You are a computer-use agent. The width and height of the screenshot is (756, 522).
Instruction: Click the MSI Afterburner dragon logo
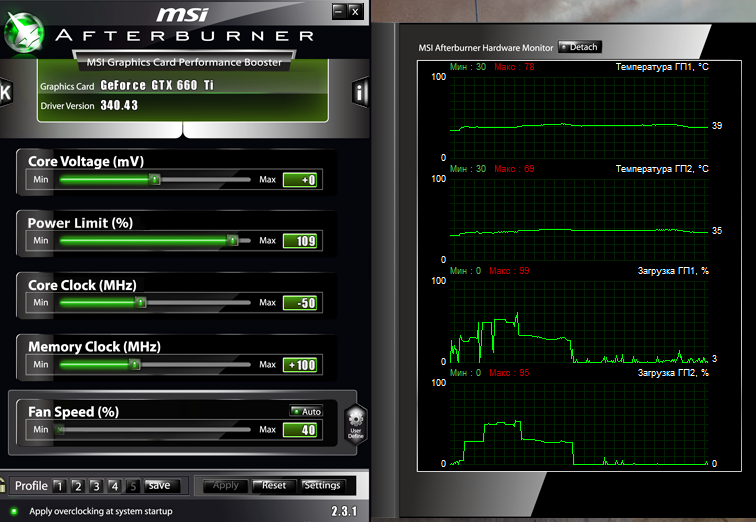(x=23, y=32)
